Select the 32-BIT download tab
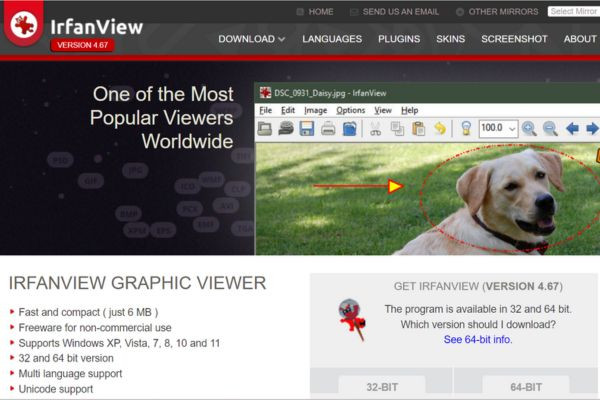 382,387
